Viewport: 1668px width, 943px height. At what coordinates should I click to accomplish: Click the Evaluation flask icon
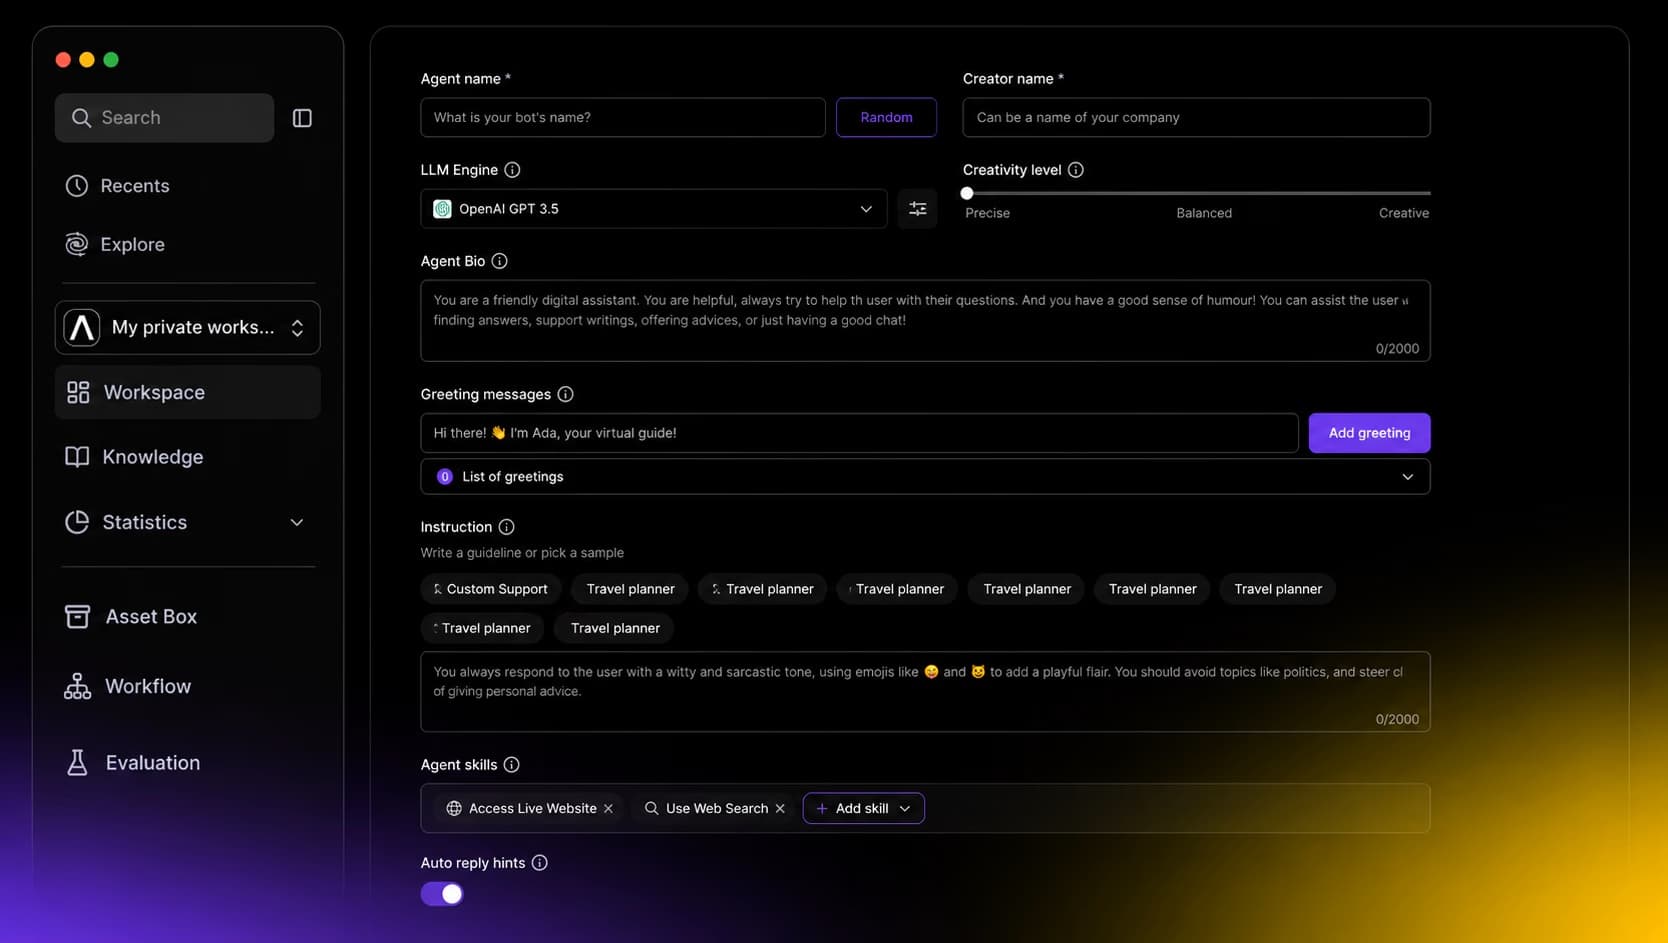coord(77,763)
